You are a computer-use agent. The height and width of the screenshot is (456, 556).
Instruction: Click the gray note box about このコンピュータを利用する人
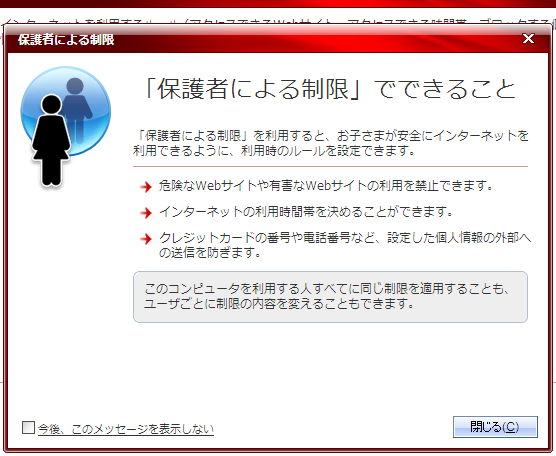point(330,297)
